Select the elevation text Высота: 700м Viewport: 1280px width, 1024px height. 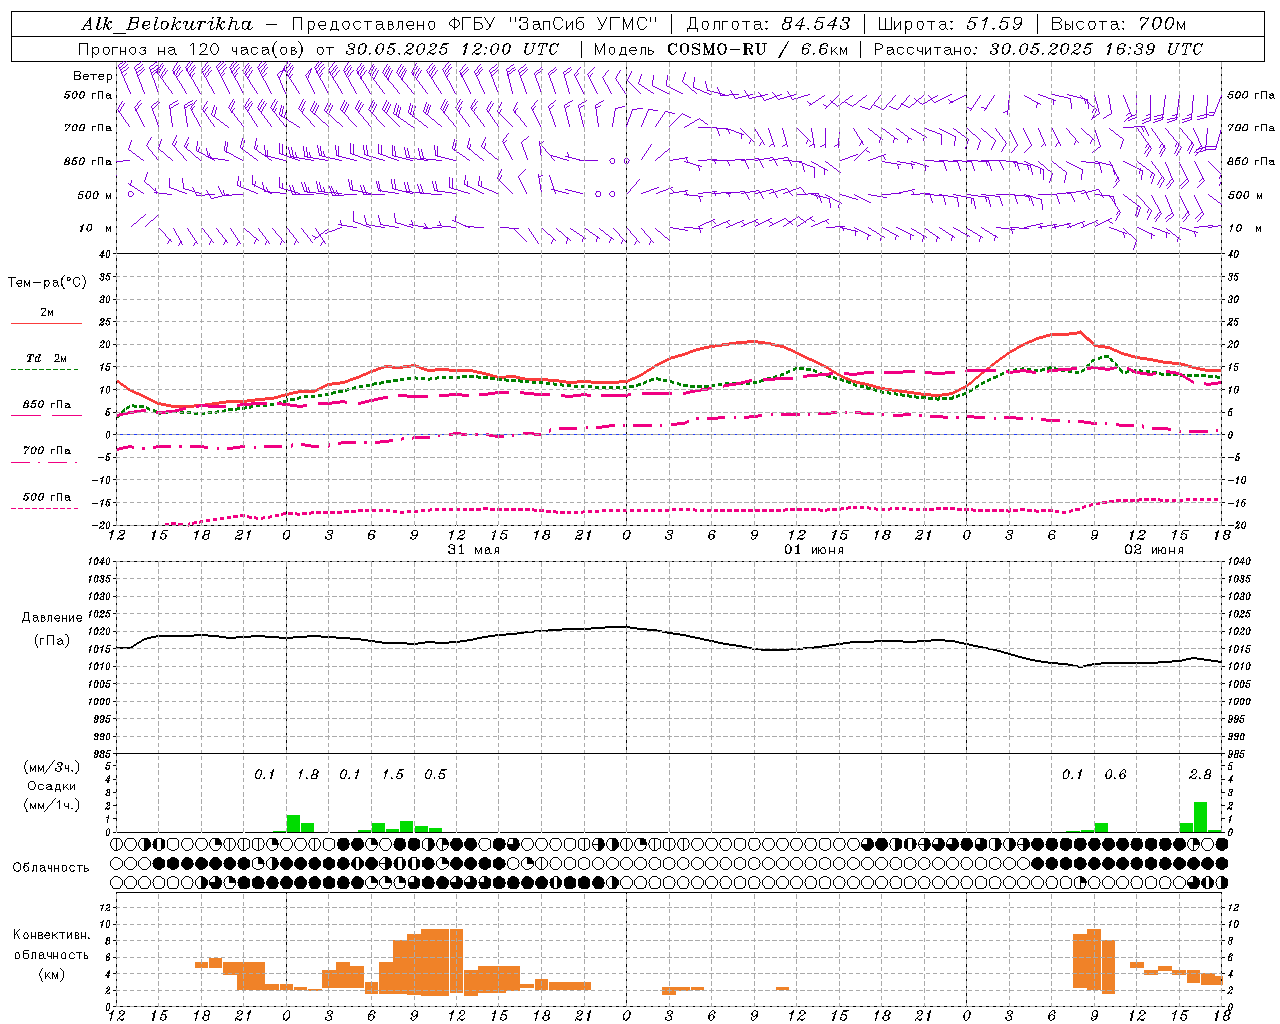point(1118,24)
